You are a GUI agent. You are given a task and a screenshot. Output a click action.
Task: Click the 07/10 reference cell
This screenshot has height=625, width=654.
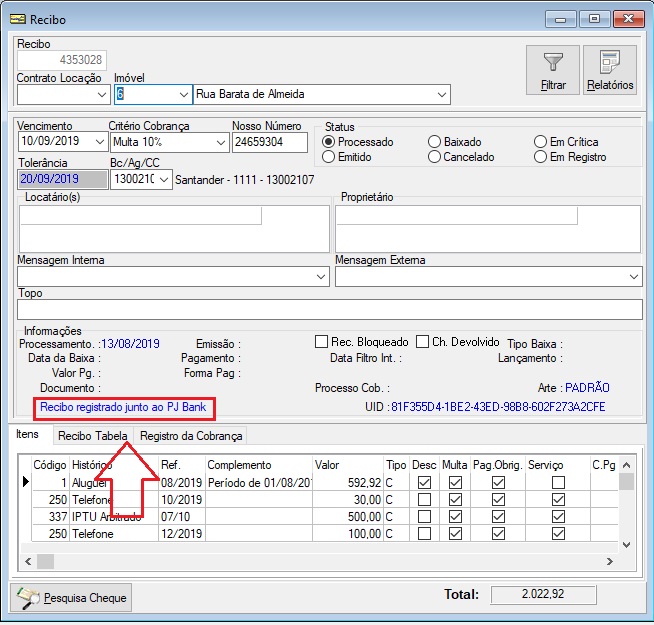pos(182,517)
